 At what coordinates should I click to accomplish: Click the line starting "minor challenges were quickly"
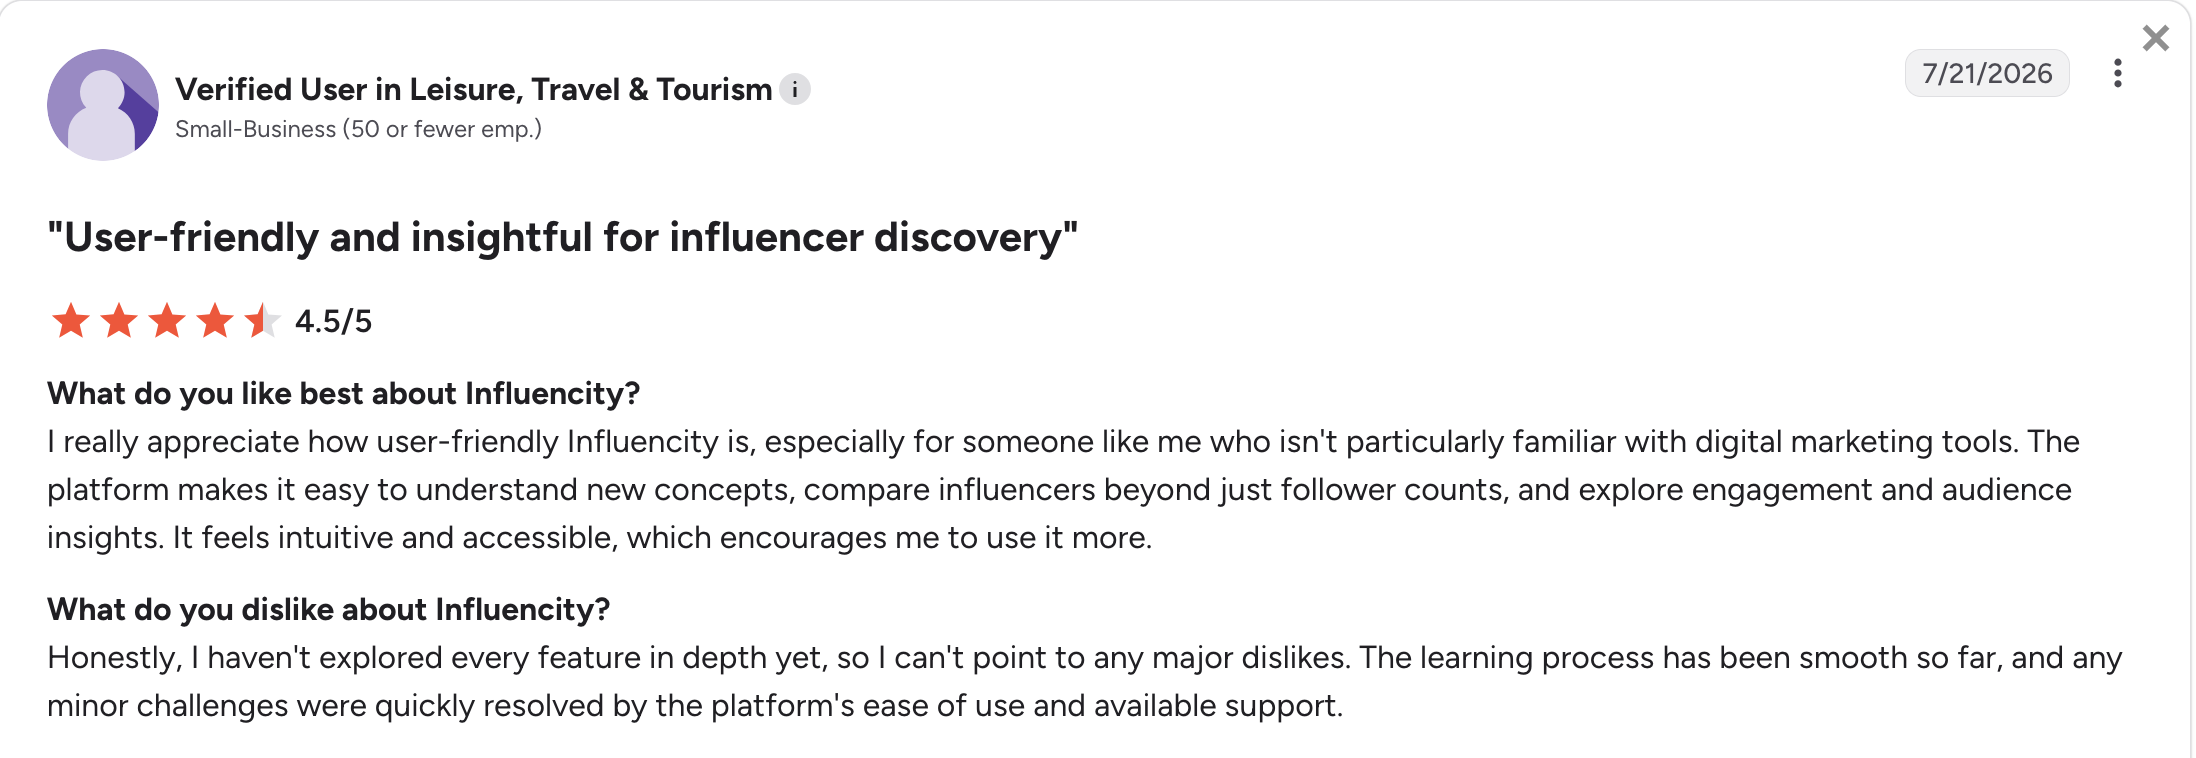coord(695,706)
